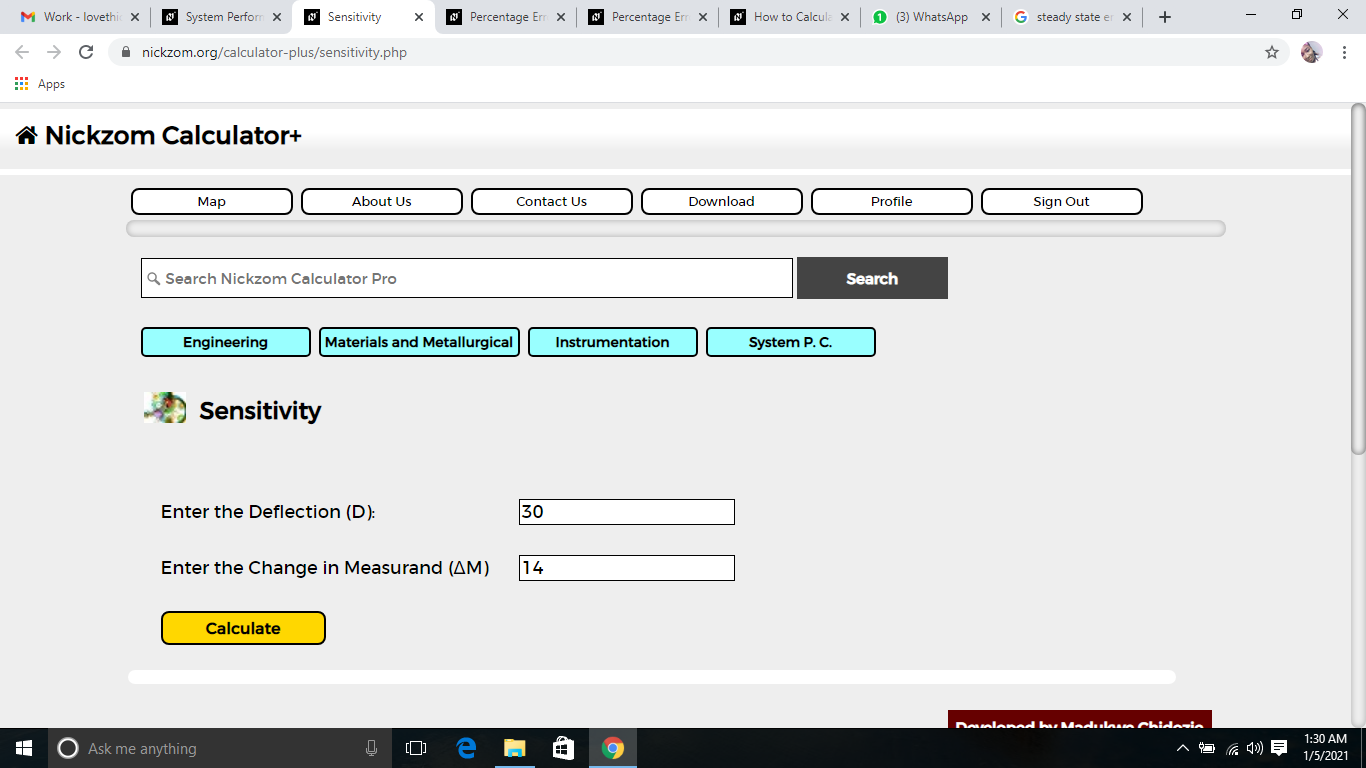Click the page vertical scrollbar
Image resolution: width=1366 pixels, height=768 pixels.
1358,280
